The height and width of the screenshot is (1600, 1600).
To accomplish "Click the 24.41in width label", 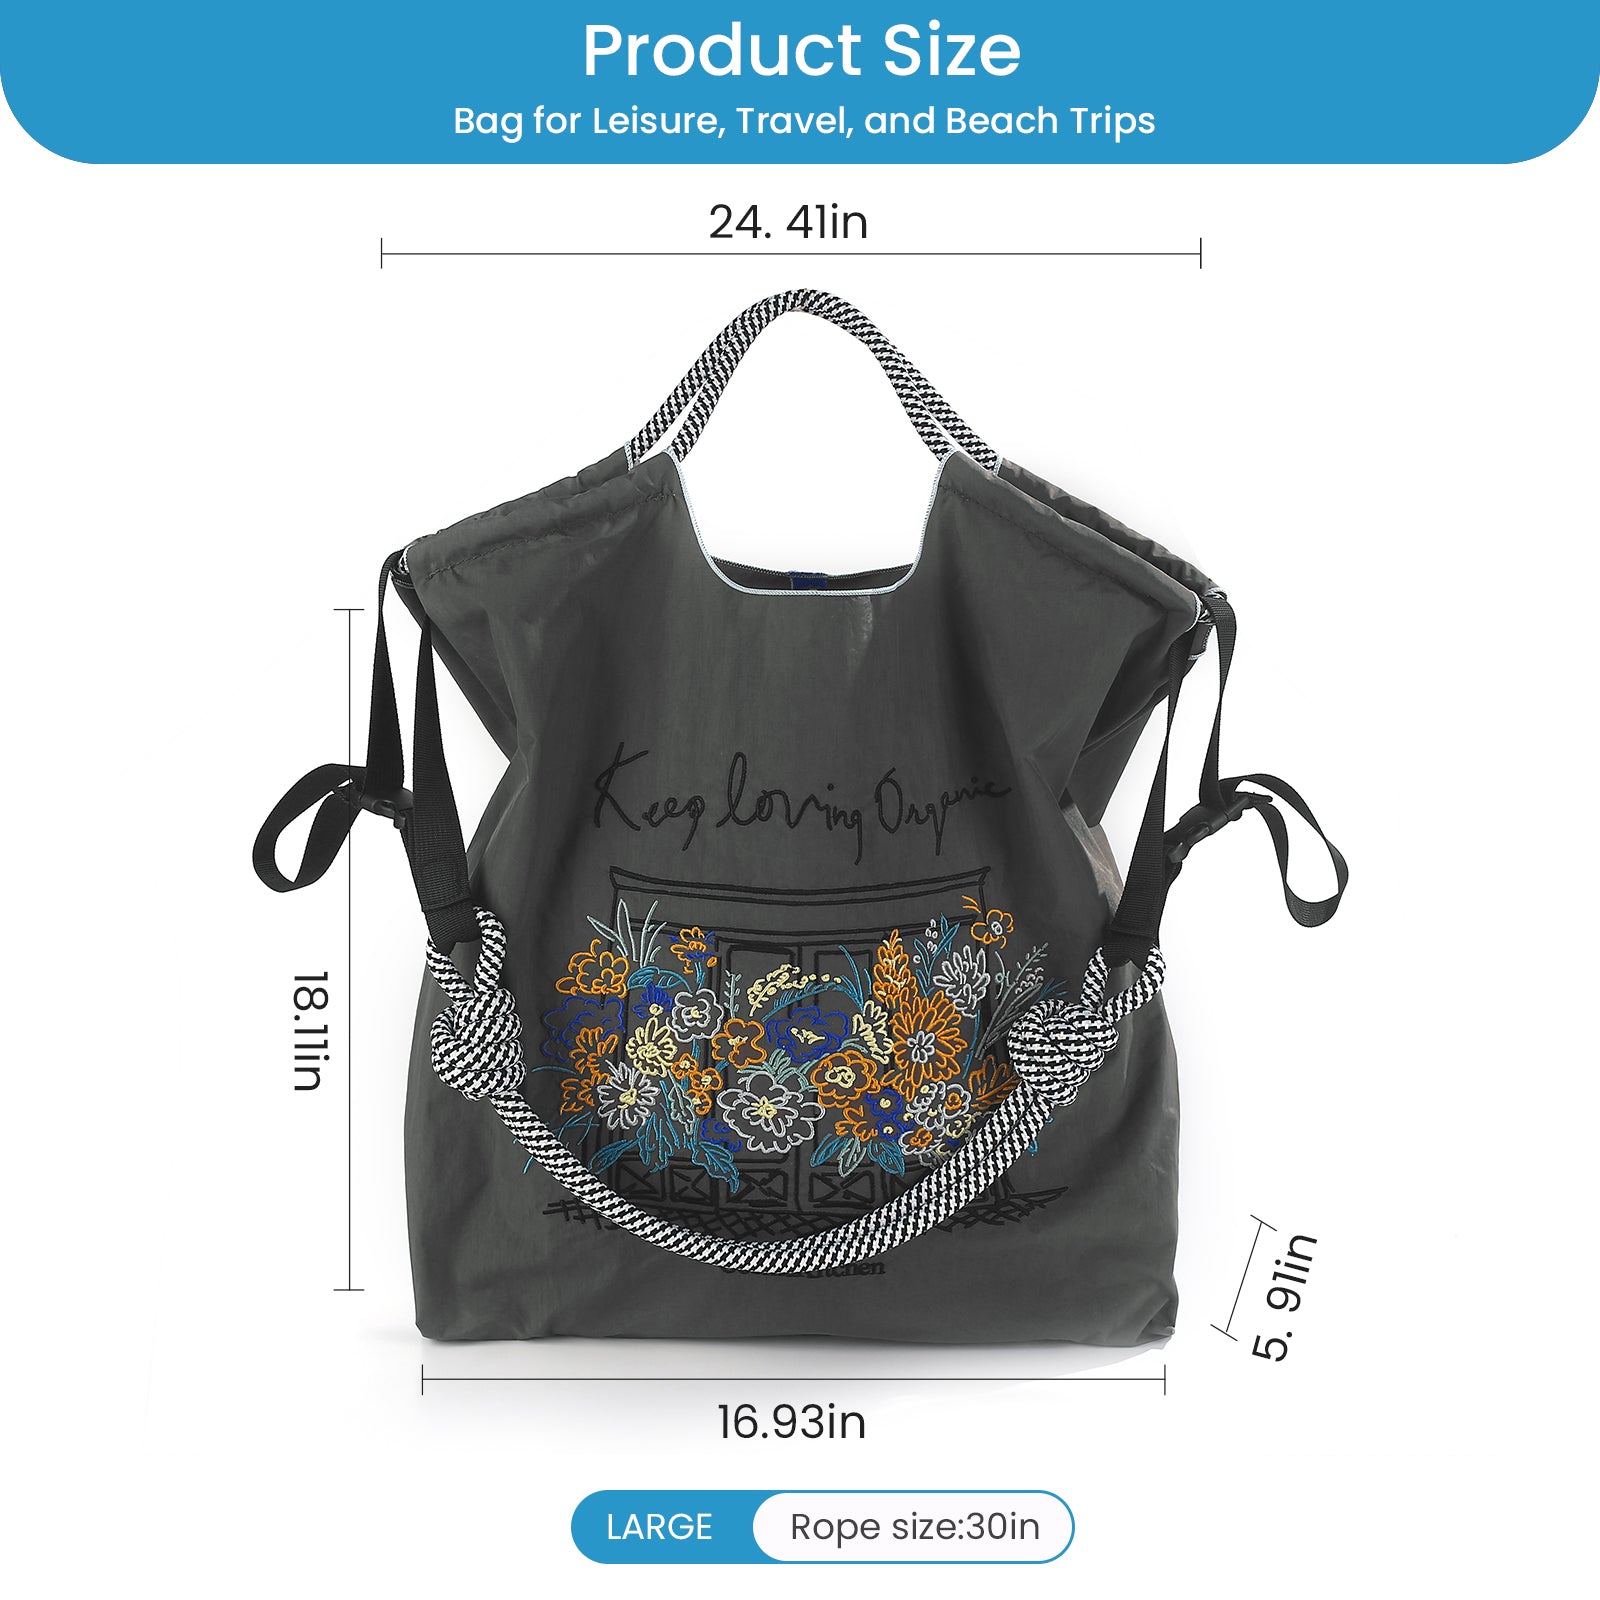I will click(x=788, y=222).
